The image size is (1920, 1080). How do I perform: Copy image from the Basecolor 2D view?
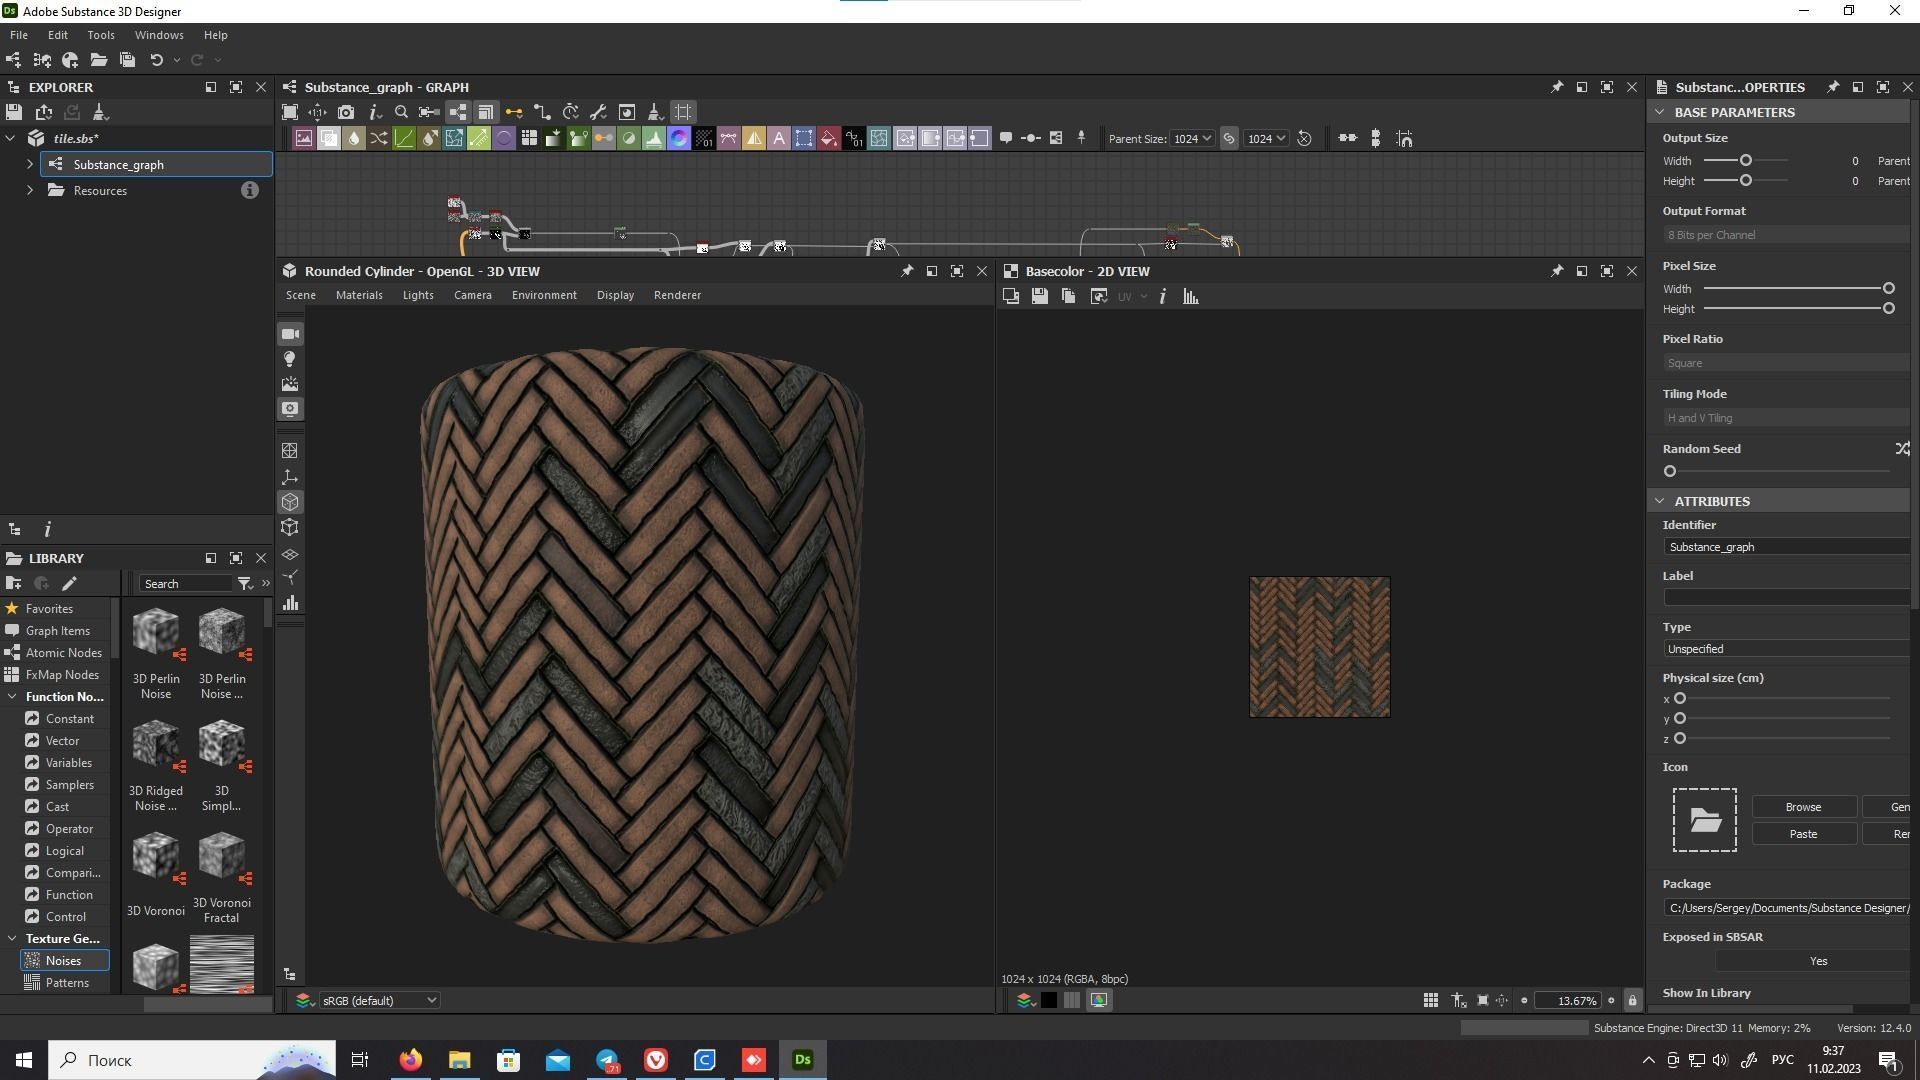[1068, 296]
